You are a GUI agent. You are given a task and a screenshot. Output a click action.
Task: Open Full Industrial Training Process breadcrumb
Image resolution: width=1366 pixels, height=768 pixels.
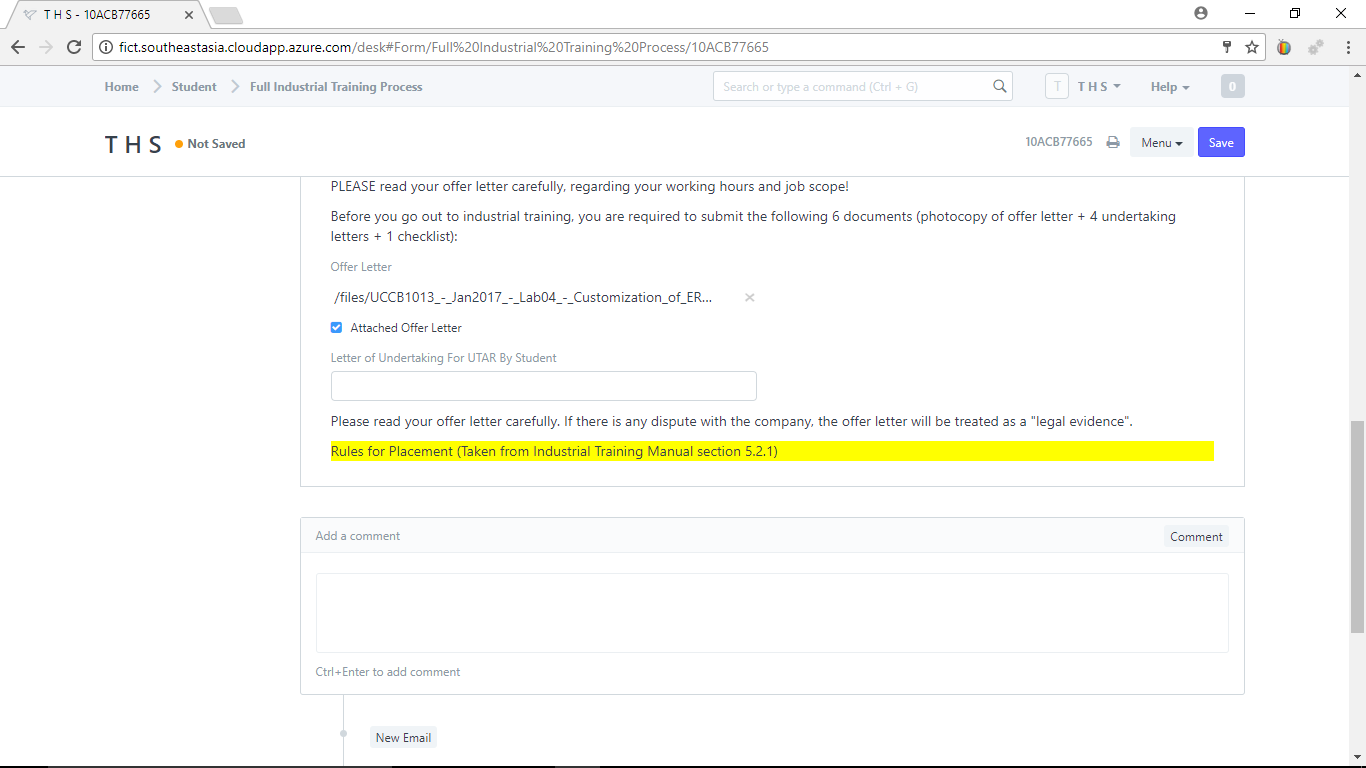click(x=336, y=87)
